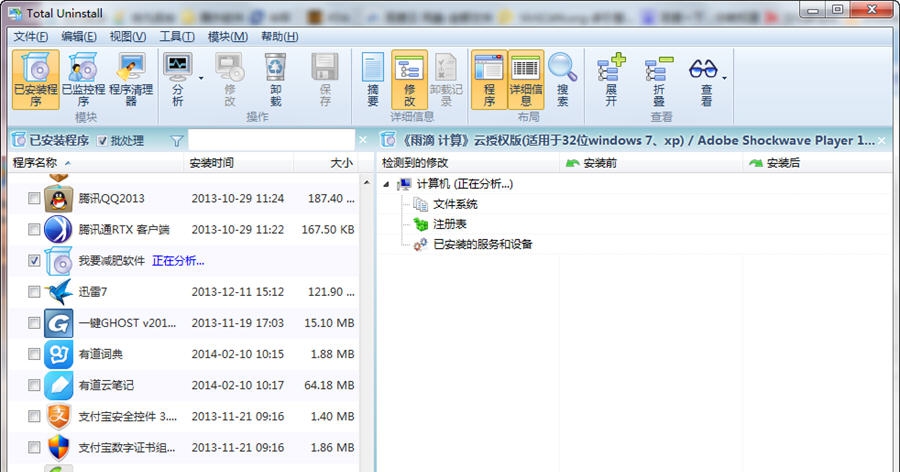Click the 一键GHOST program icon
This screenshot has width=900, height=472.
[x=59, y=323]
